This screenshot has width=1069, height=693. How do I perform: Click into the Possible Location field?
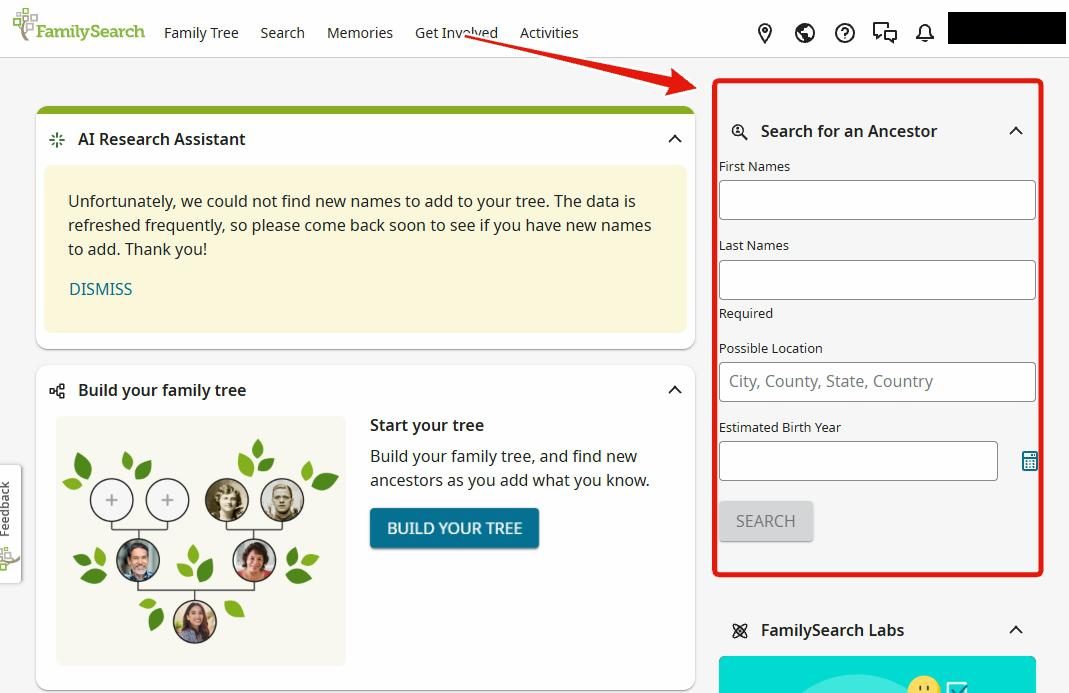pos(877,381)
